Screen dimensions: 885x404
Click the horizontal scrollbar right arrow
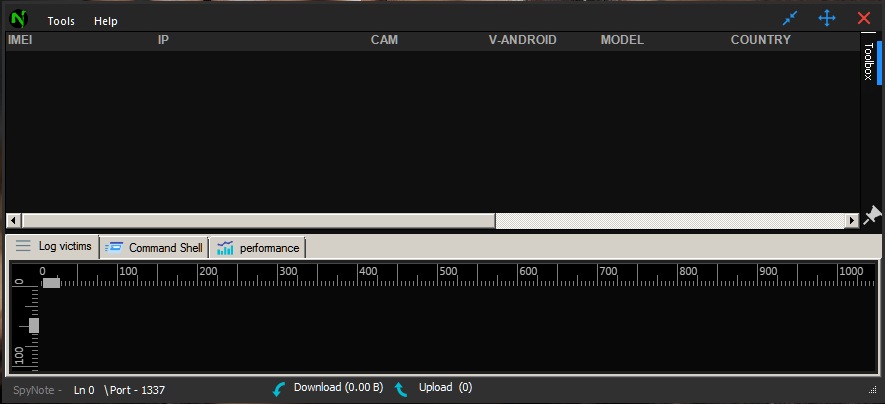[x=852, y=221]
